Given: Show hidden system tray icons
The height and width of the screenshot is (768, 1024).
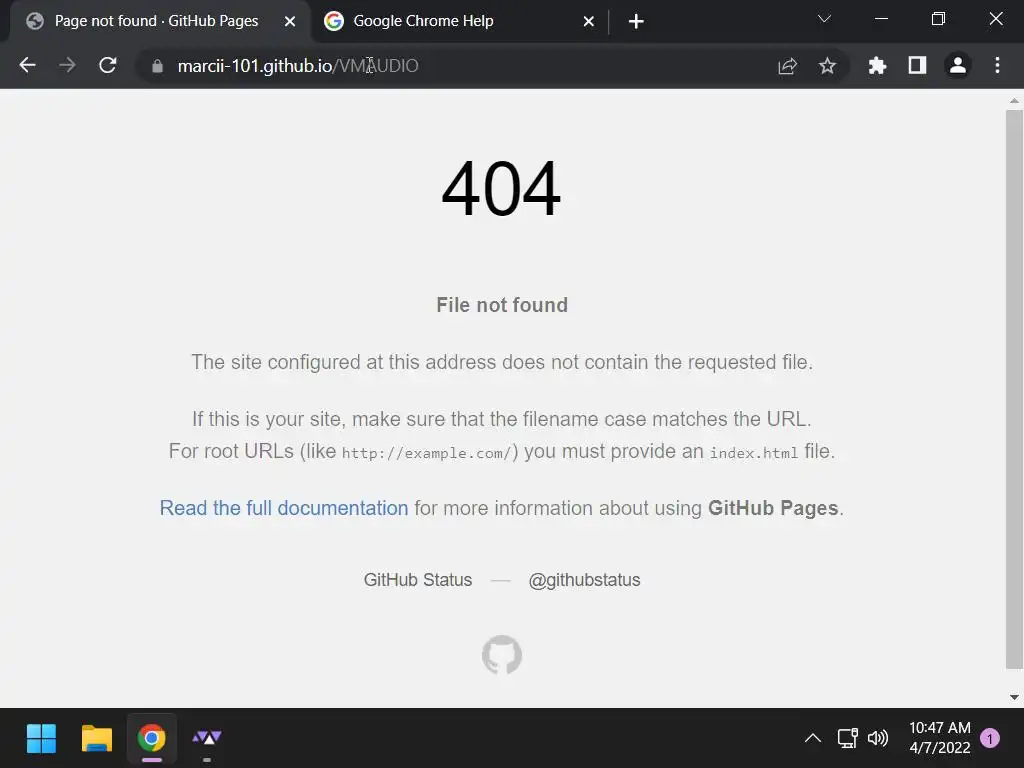Looking at the screenshot, I should pyautogui.click(x=812, y=739).
